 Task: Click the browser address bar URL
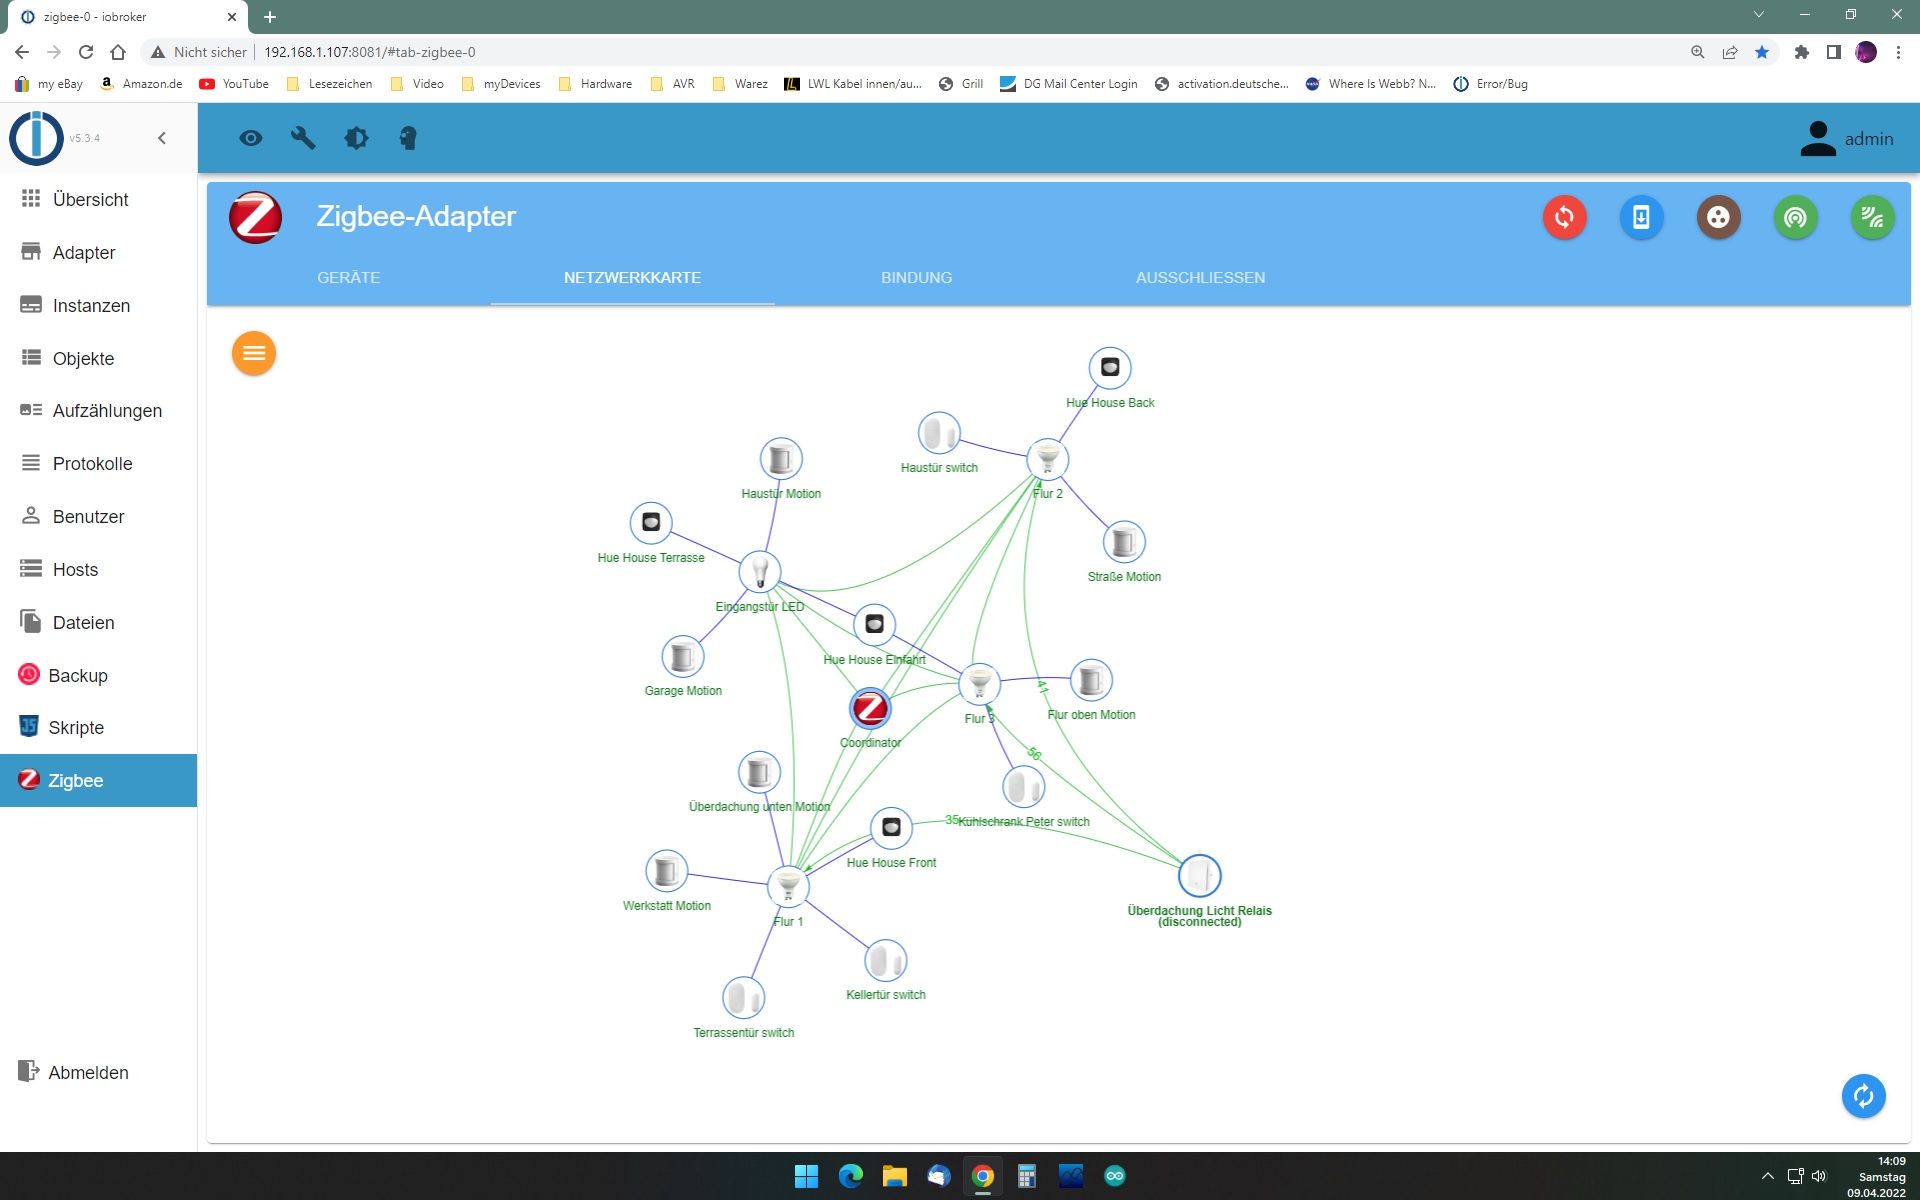point(369,52)
